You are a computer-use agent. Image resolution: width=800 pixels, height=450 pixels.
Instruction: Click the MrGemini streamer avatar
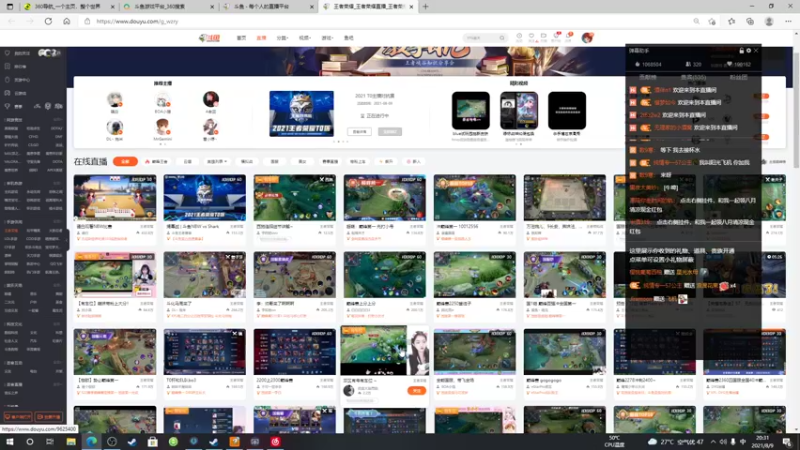(162, 126)
